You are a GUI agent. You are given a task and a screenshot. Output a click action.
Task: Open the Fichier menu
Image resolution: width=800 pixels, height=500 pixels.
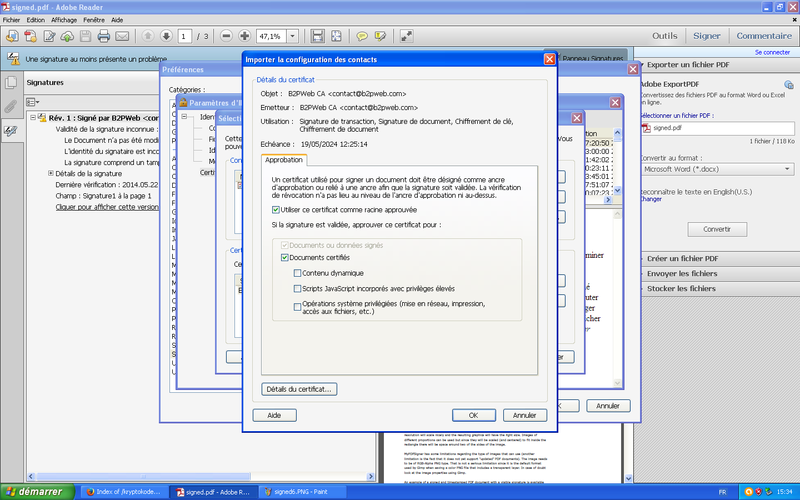click(x=11, y=20)
